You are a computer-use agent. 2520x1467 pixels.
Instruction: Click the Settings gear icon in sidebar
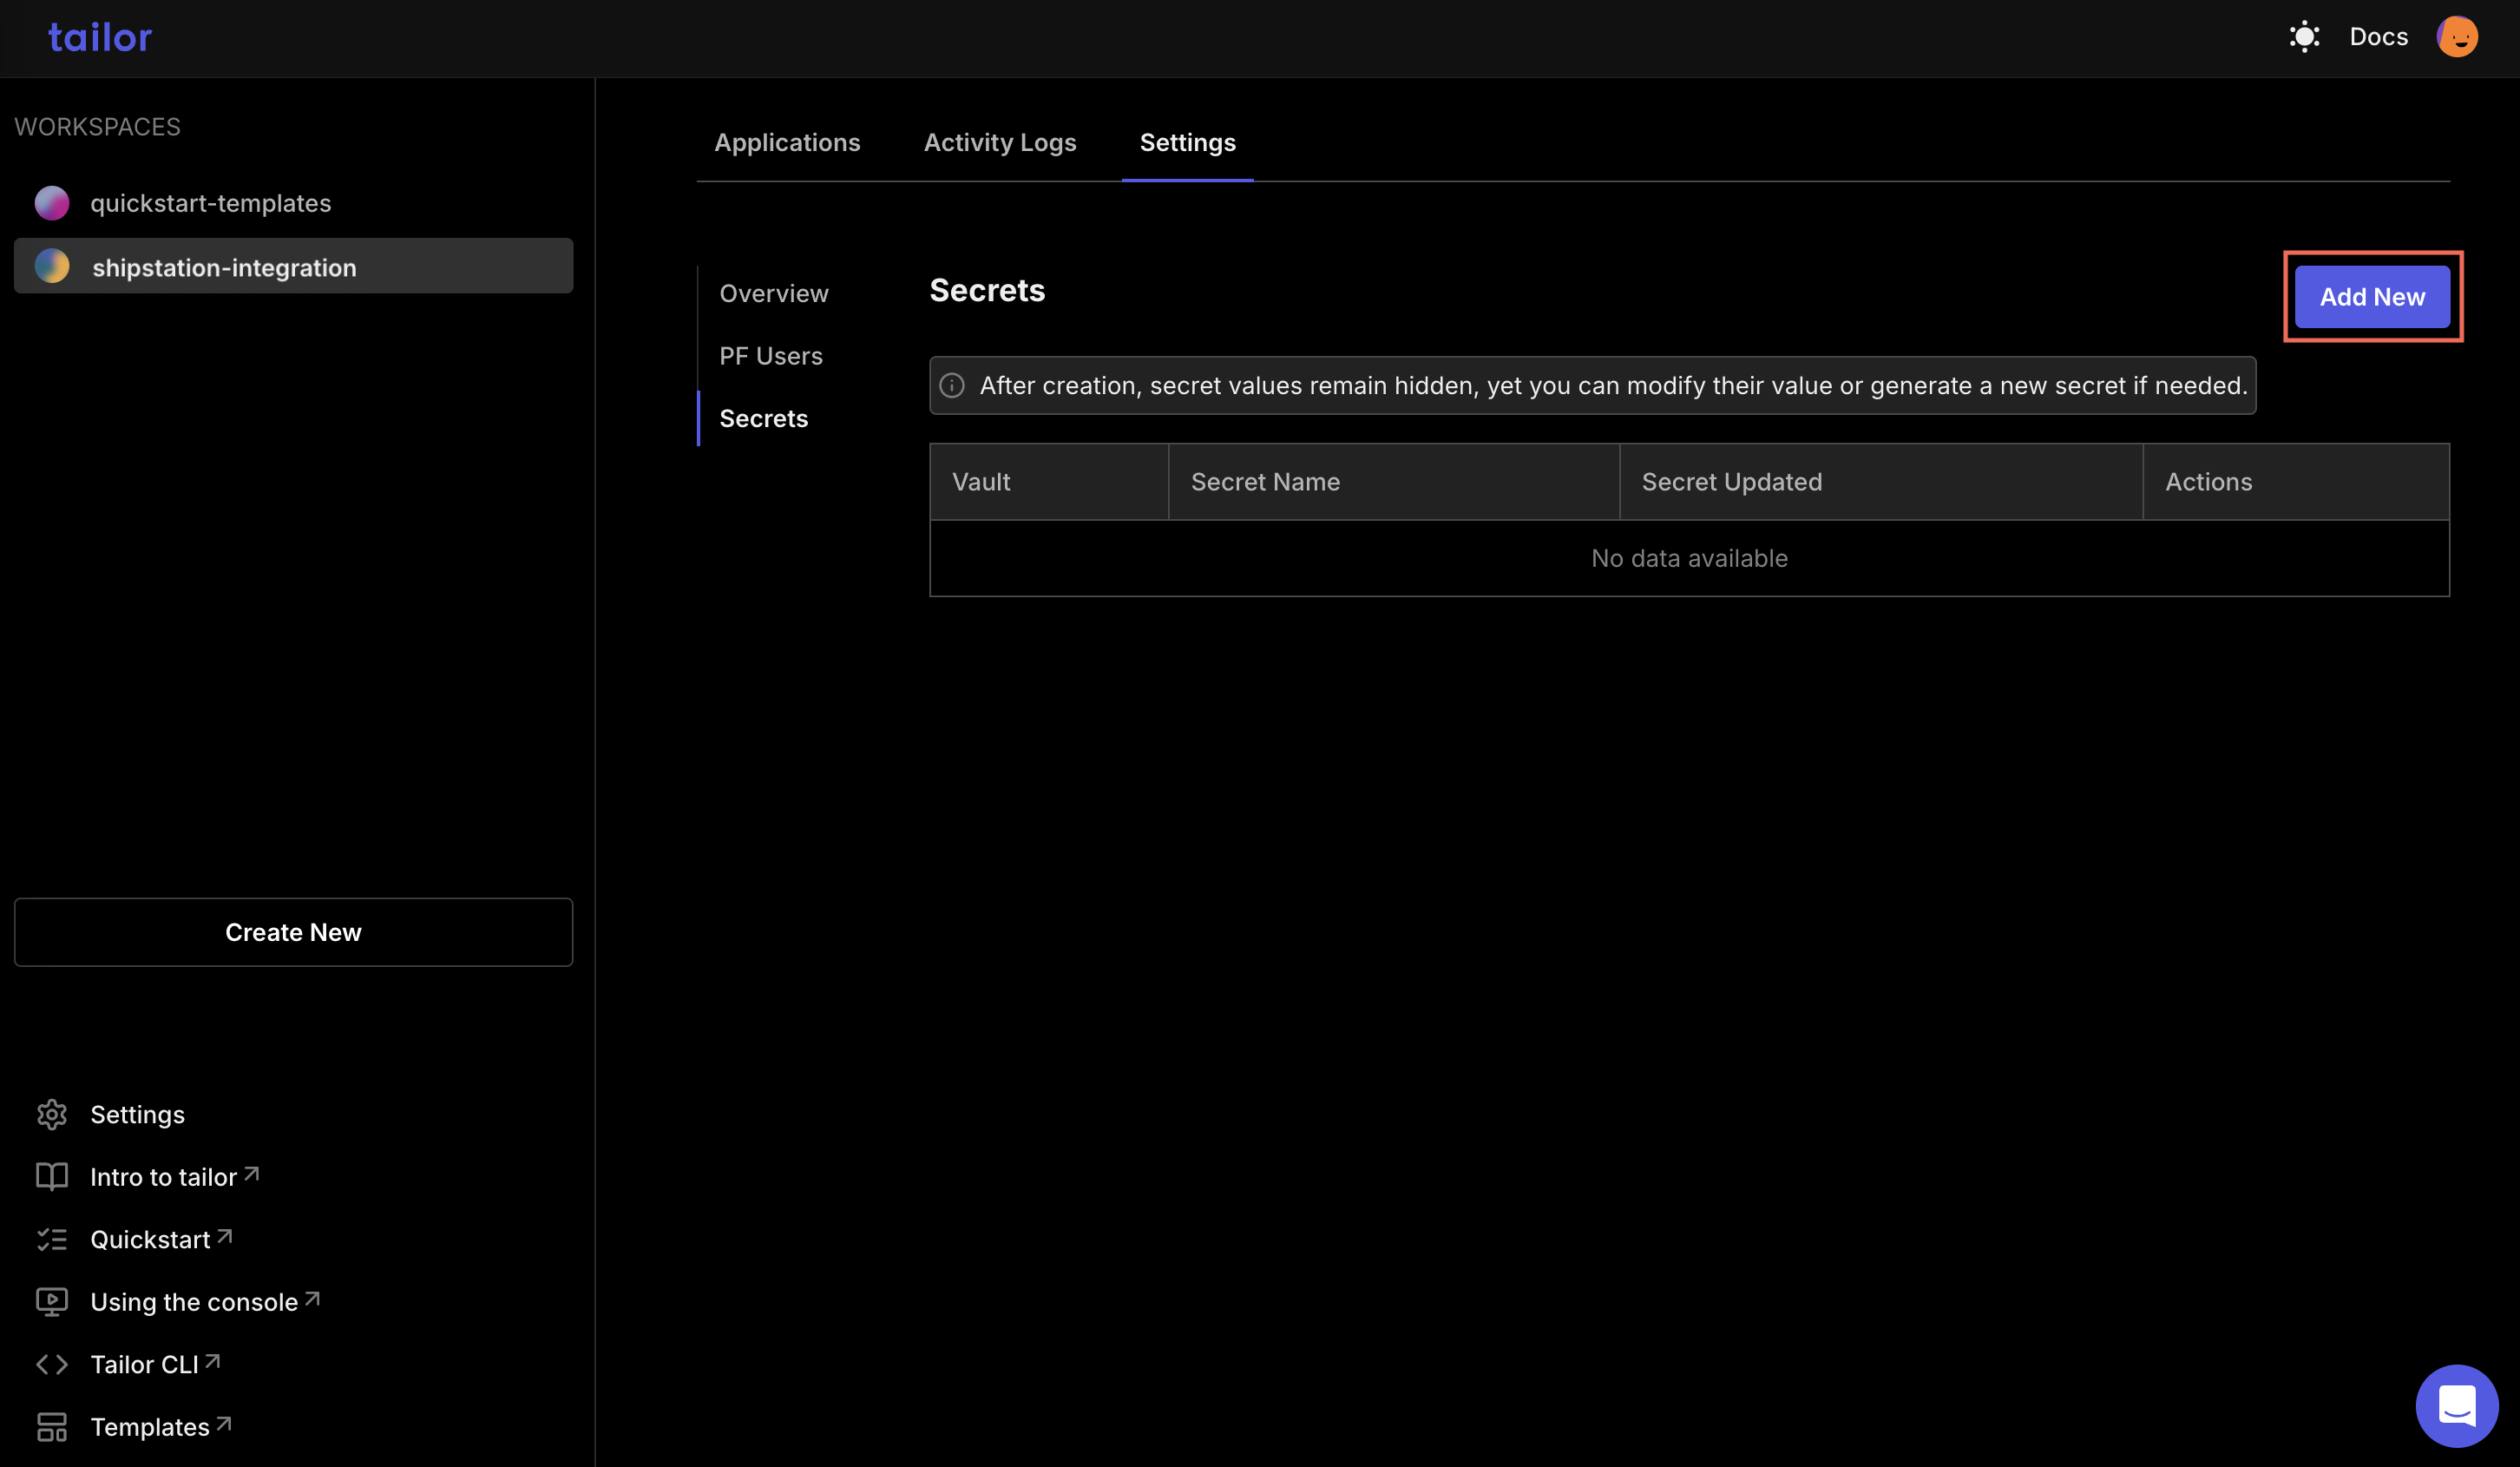(50, 1113)
